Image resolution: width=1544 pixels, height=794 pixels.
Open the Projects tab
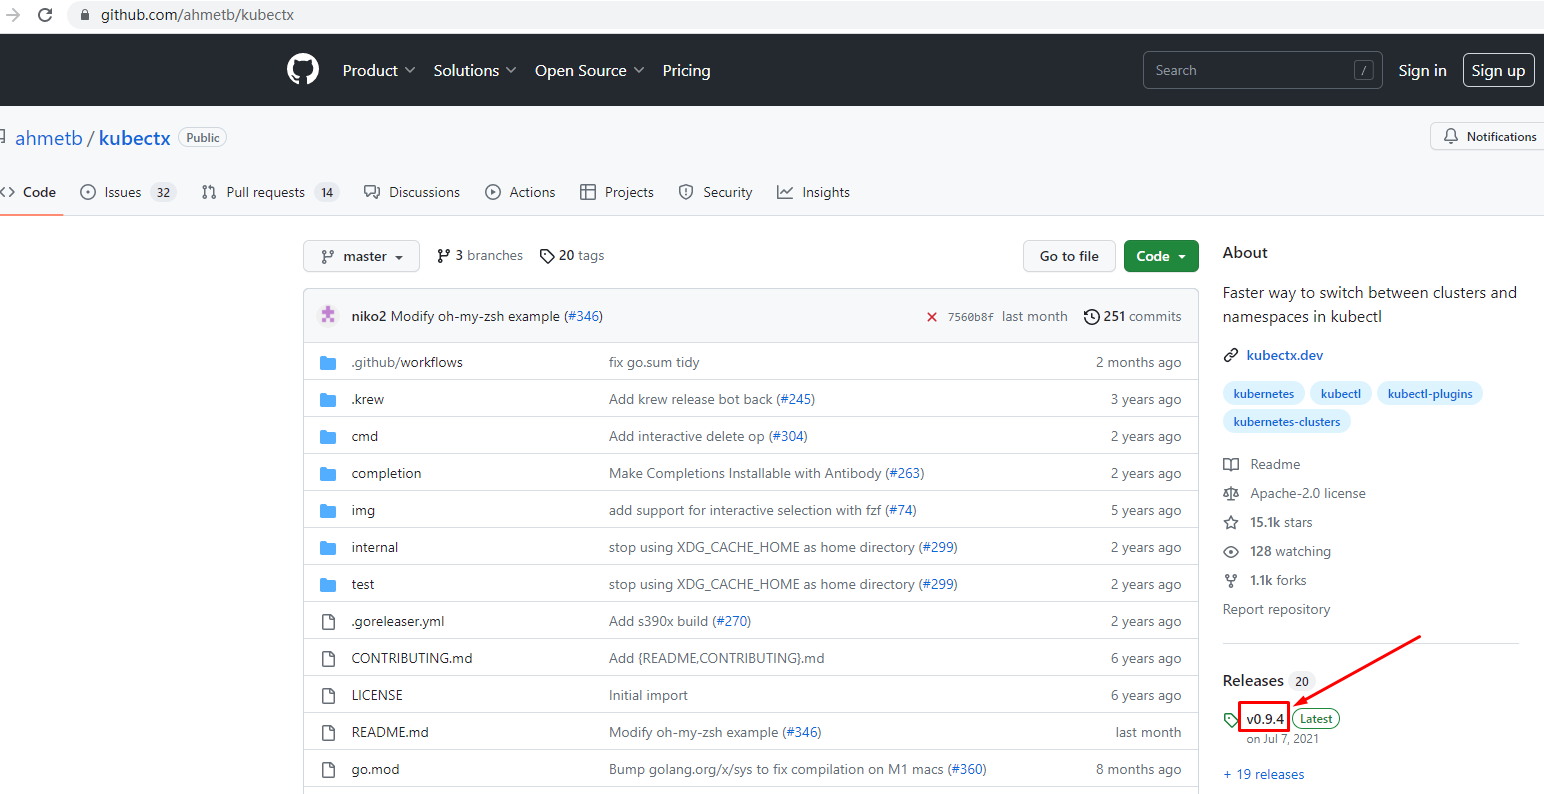click(617, 192)
